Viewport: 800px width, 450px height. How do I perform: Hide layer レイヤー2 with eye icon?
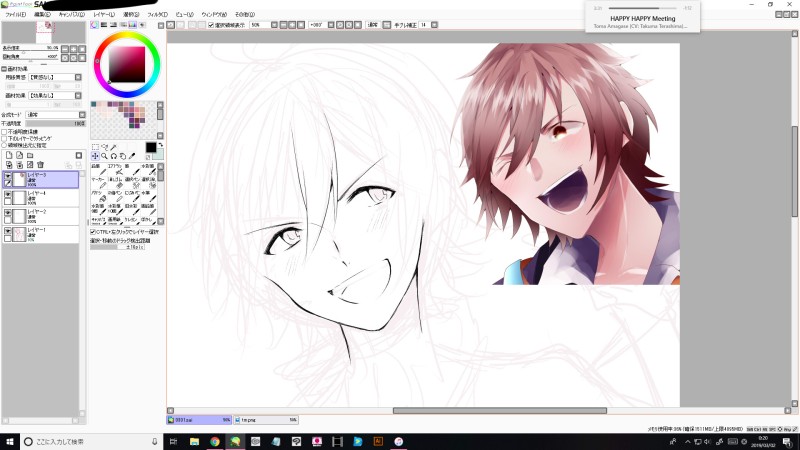tap(8, 213)
